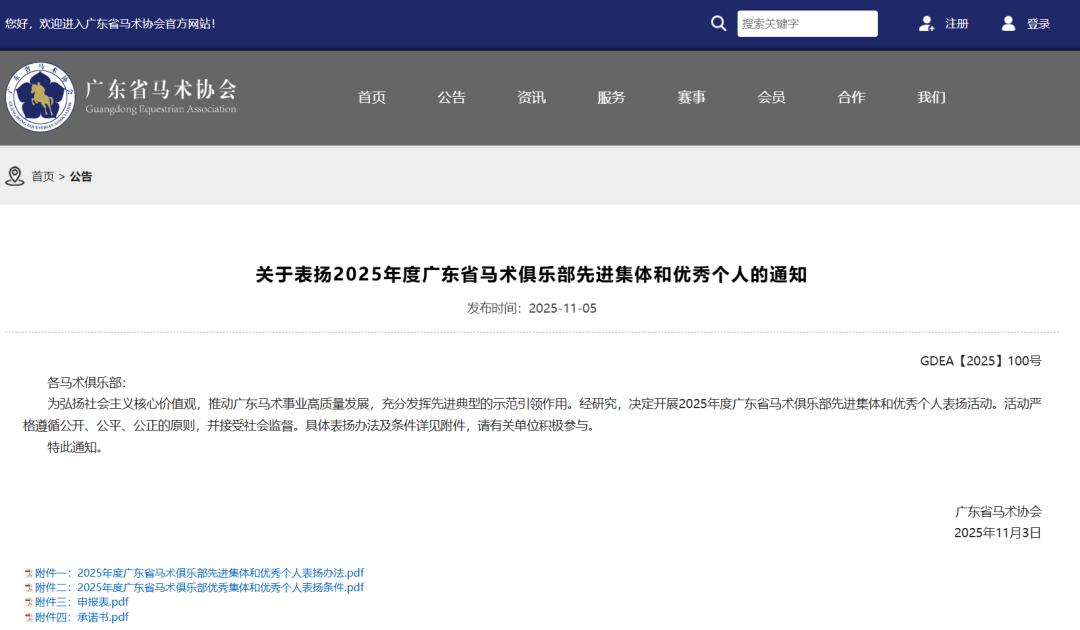Select 公告 in the navigation bar
This screenshot has width=1080, height=630.
point(452,97)
